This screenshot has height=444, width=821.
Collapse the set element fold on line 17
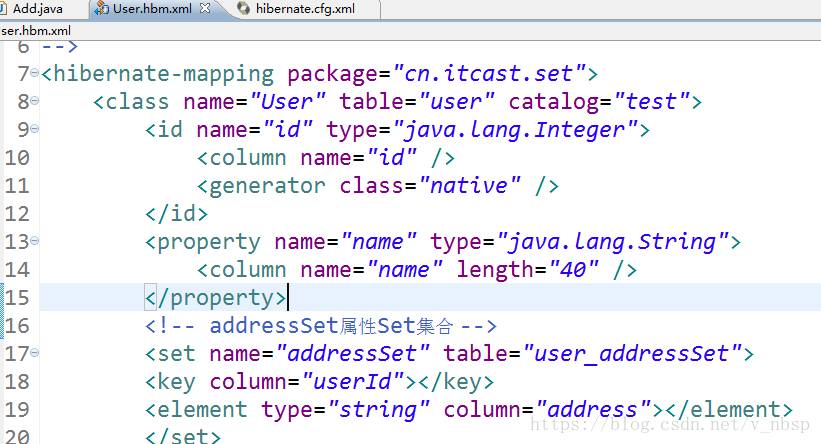pyautogui.click(x=35, y=353)
